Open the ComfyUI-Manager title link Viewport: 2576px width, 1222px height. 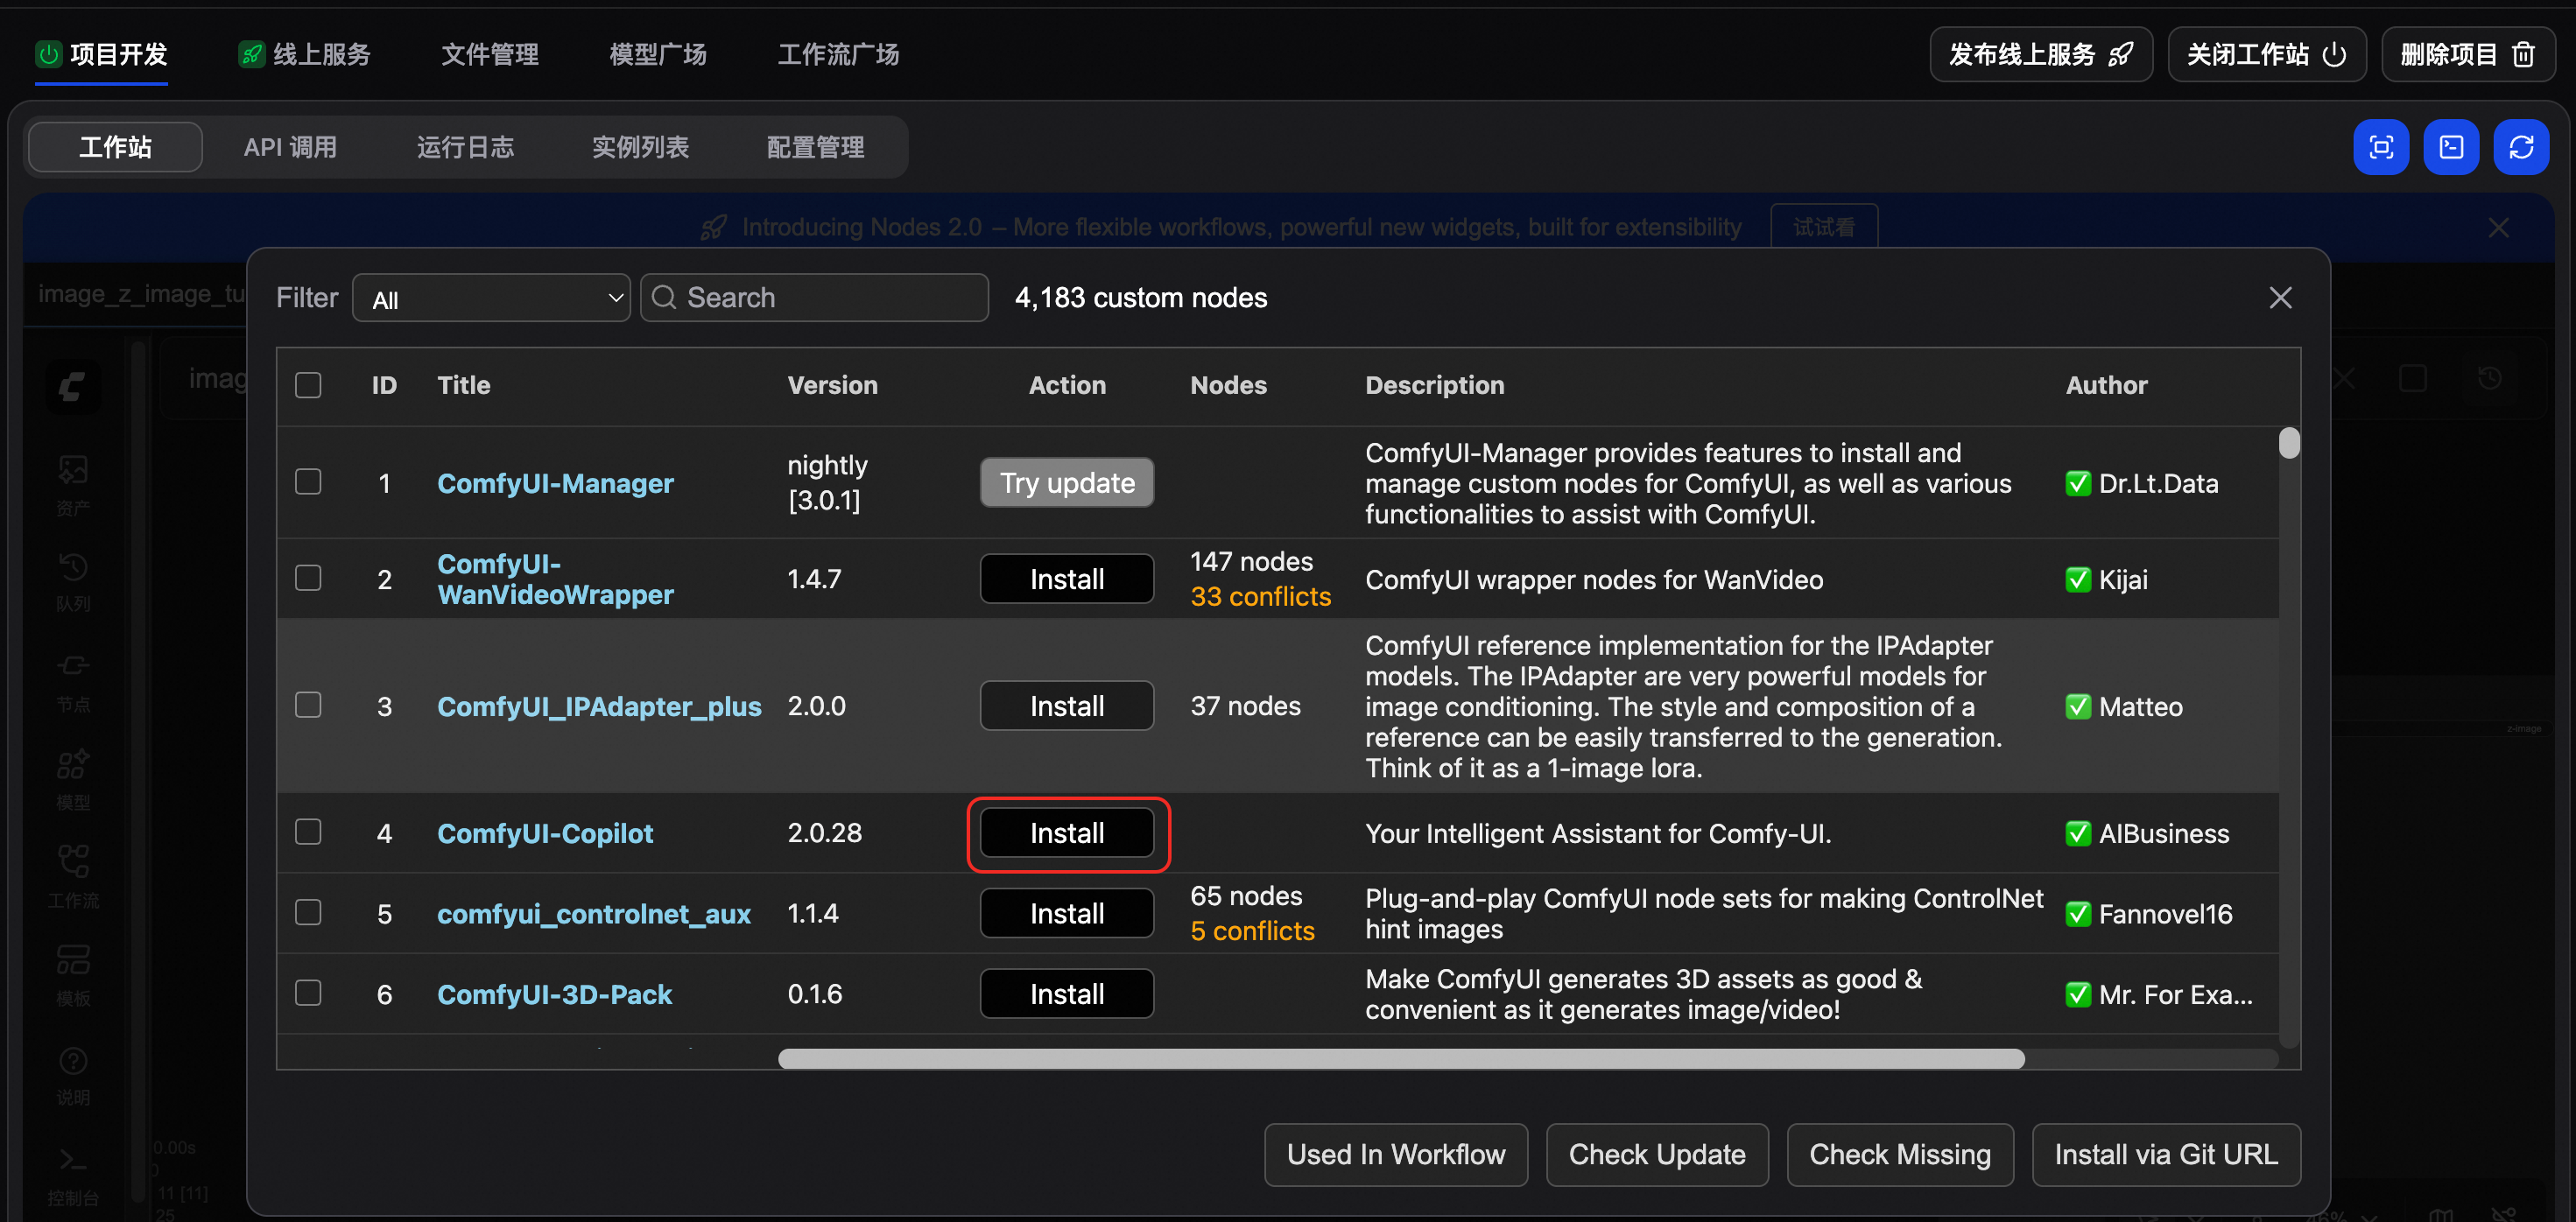(555, 484)
